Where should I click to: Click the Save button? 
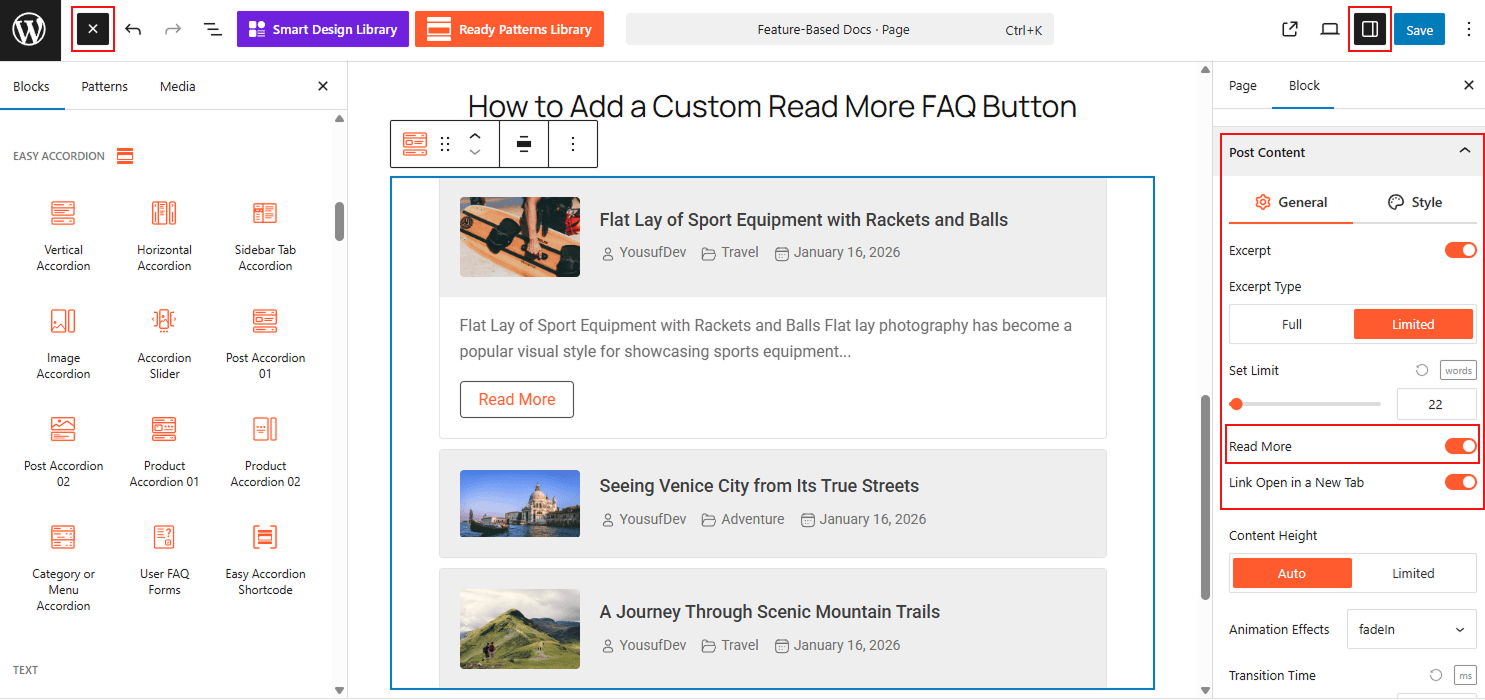(1419, 29)
